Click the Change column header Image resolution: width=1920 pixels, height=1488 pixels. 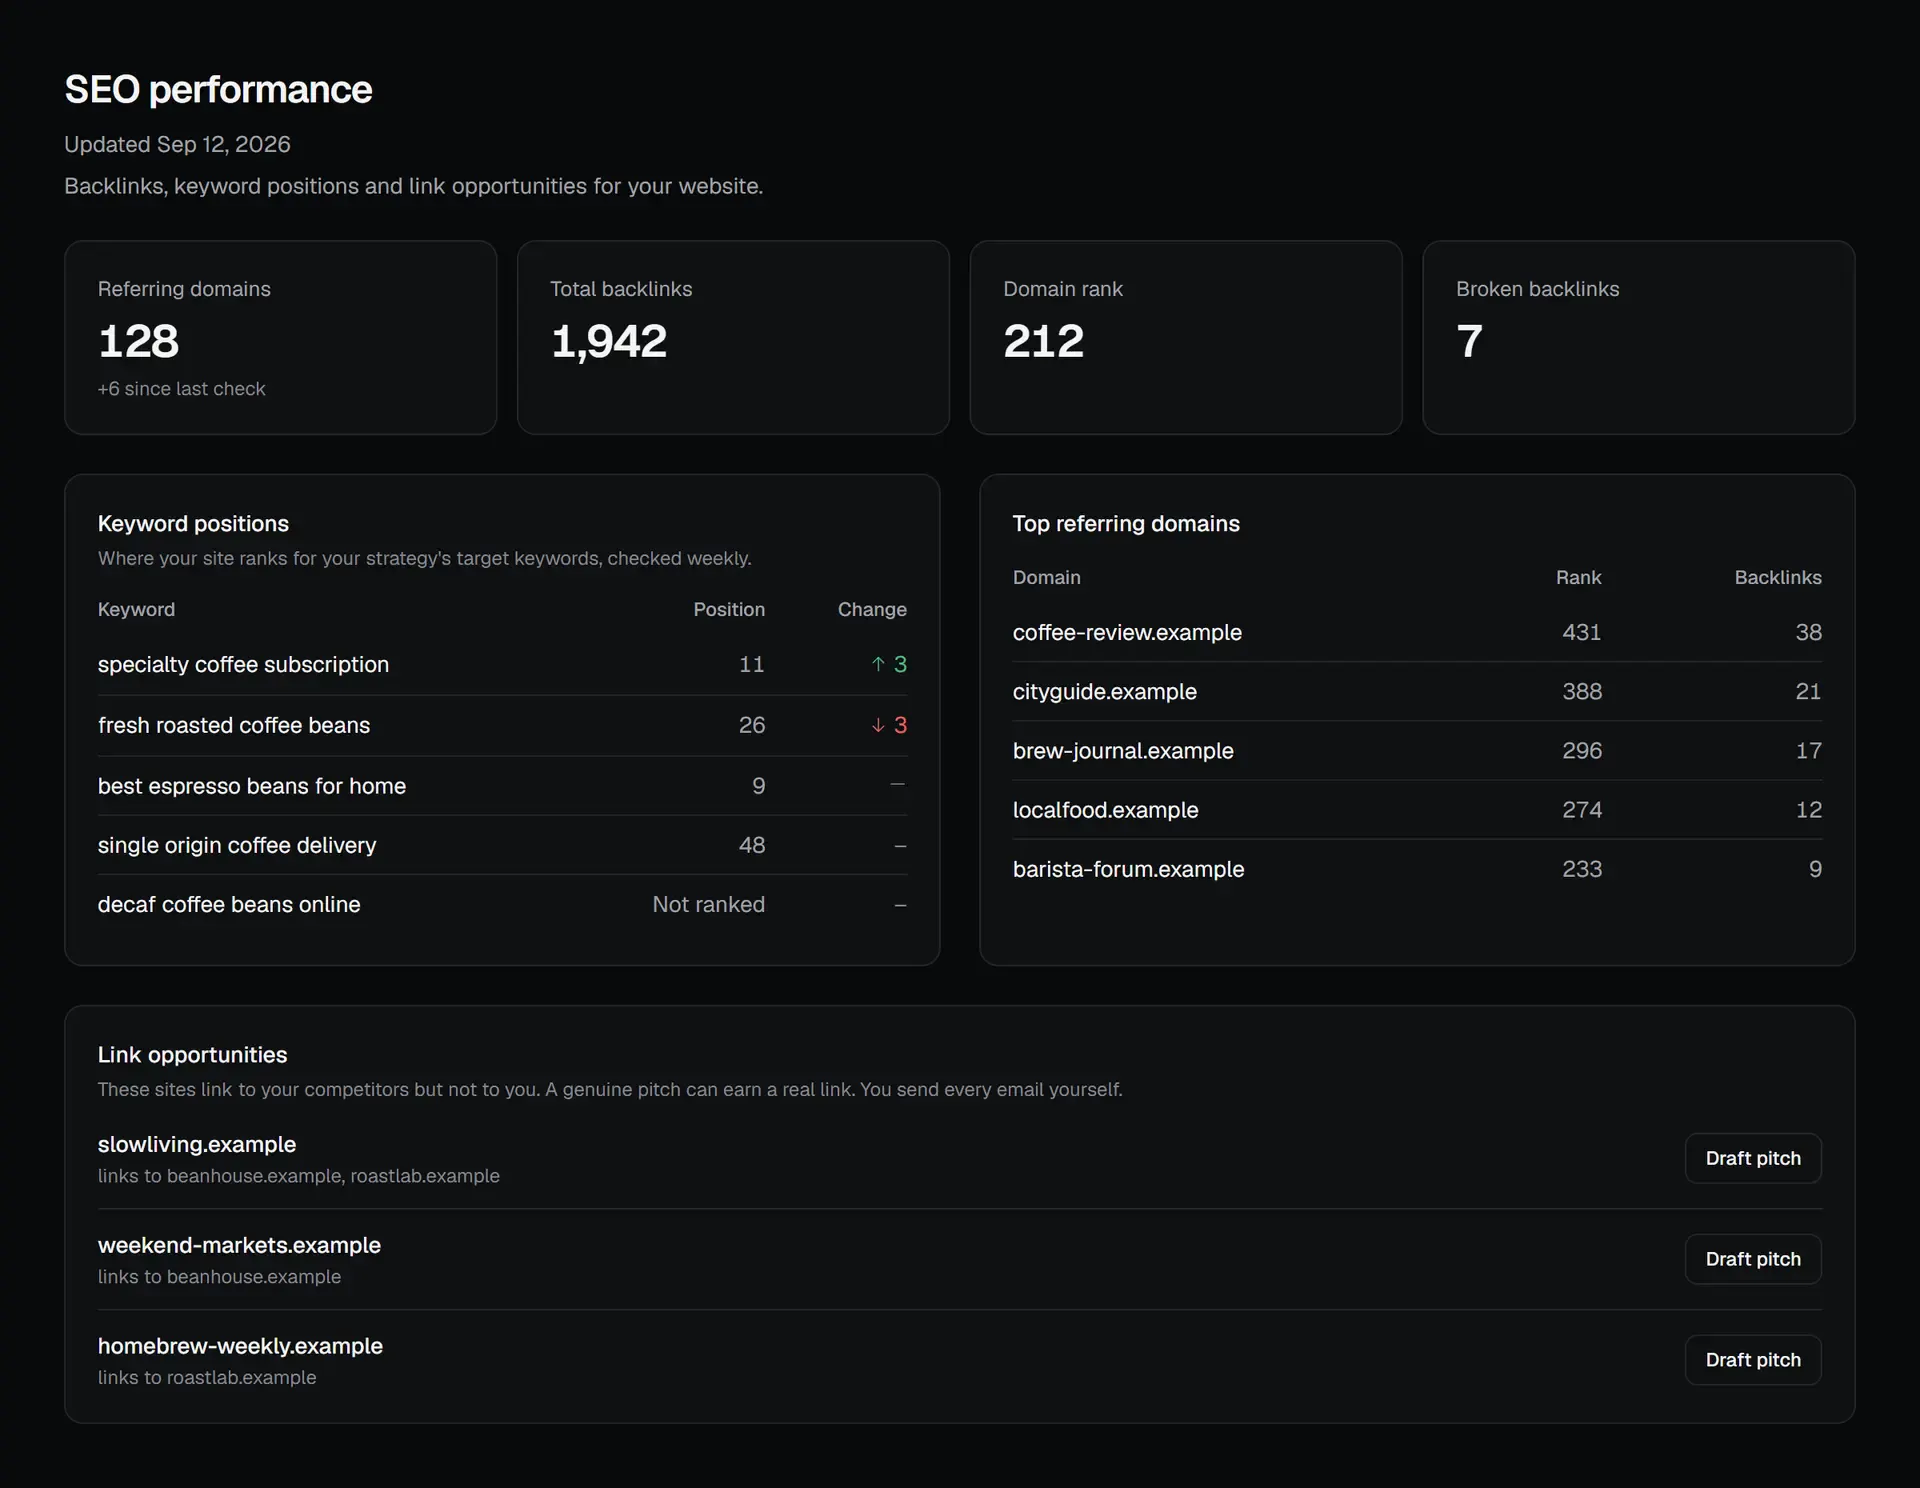(872, 609)
